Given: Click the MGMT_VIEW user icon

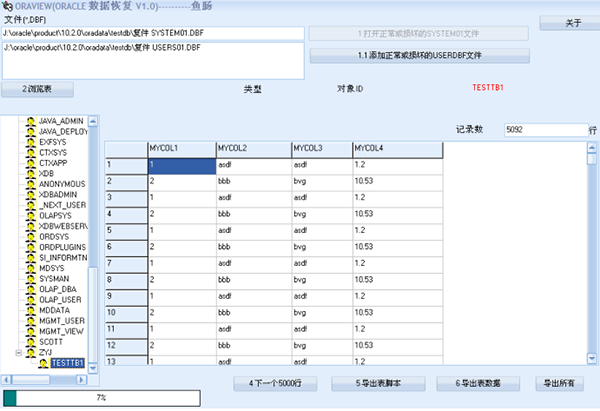Looking at the screenshot, I should (31, 331).
